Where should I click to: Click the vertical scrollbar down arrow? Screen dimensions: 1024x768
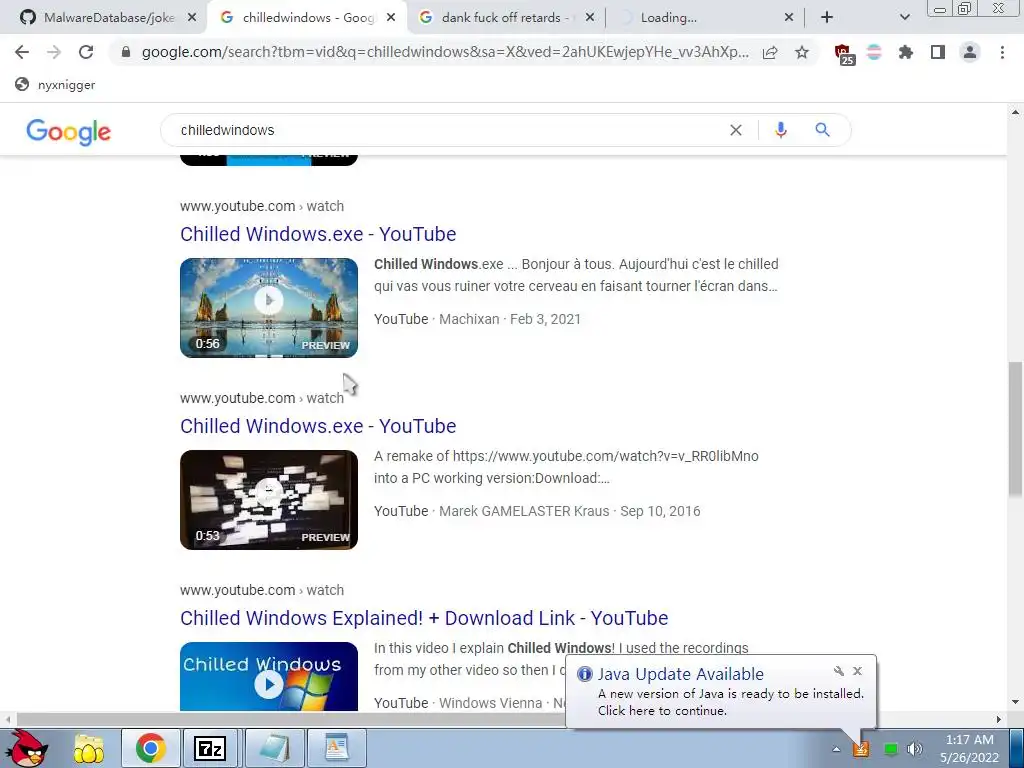[1016, 703]
